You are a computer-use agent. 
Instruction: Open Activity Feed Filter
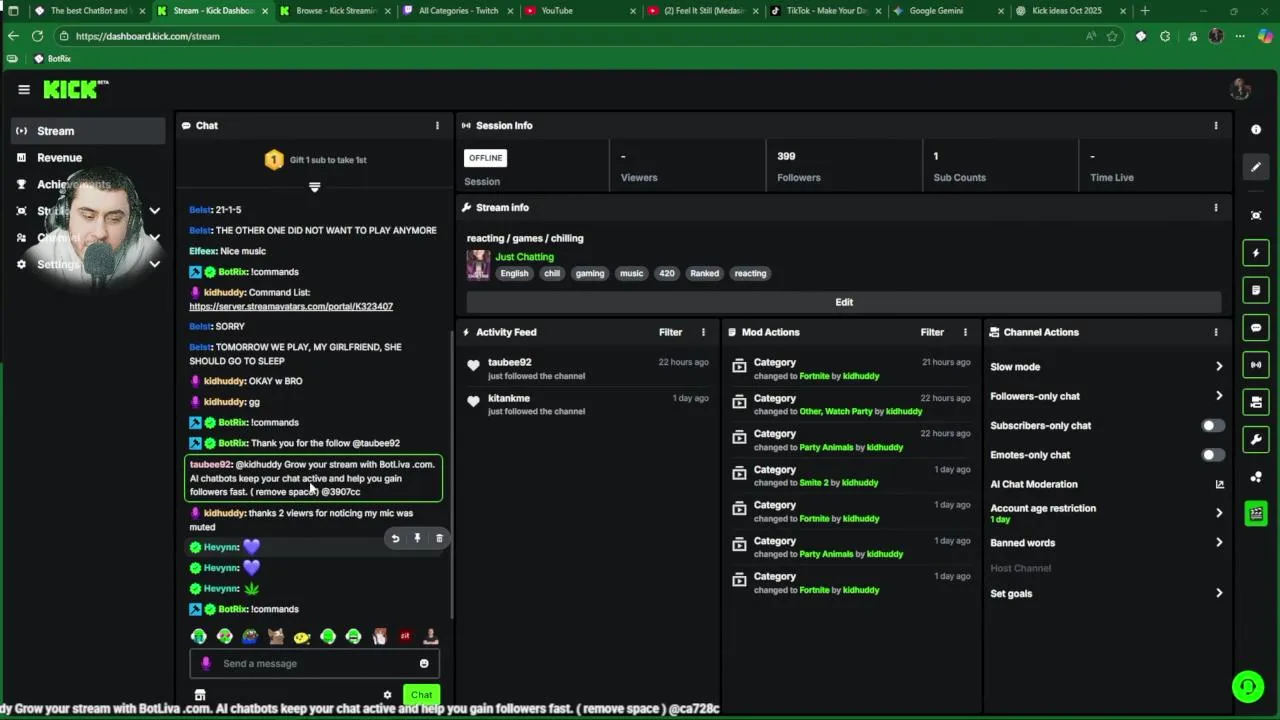coord(670,332)
